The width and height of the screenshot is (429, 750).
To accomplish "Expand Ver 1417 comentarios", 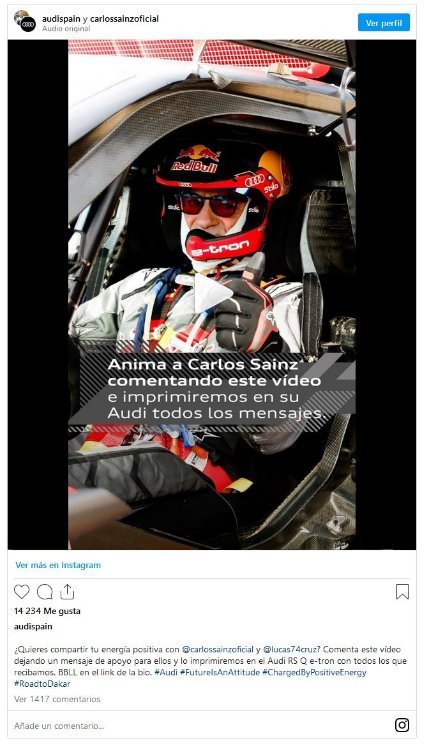I will 57,699.
